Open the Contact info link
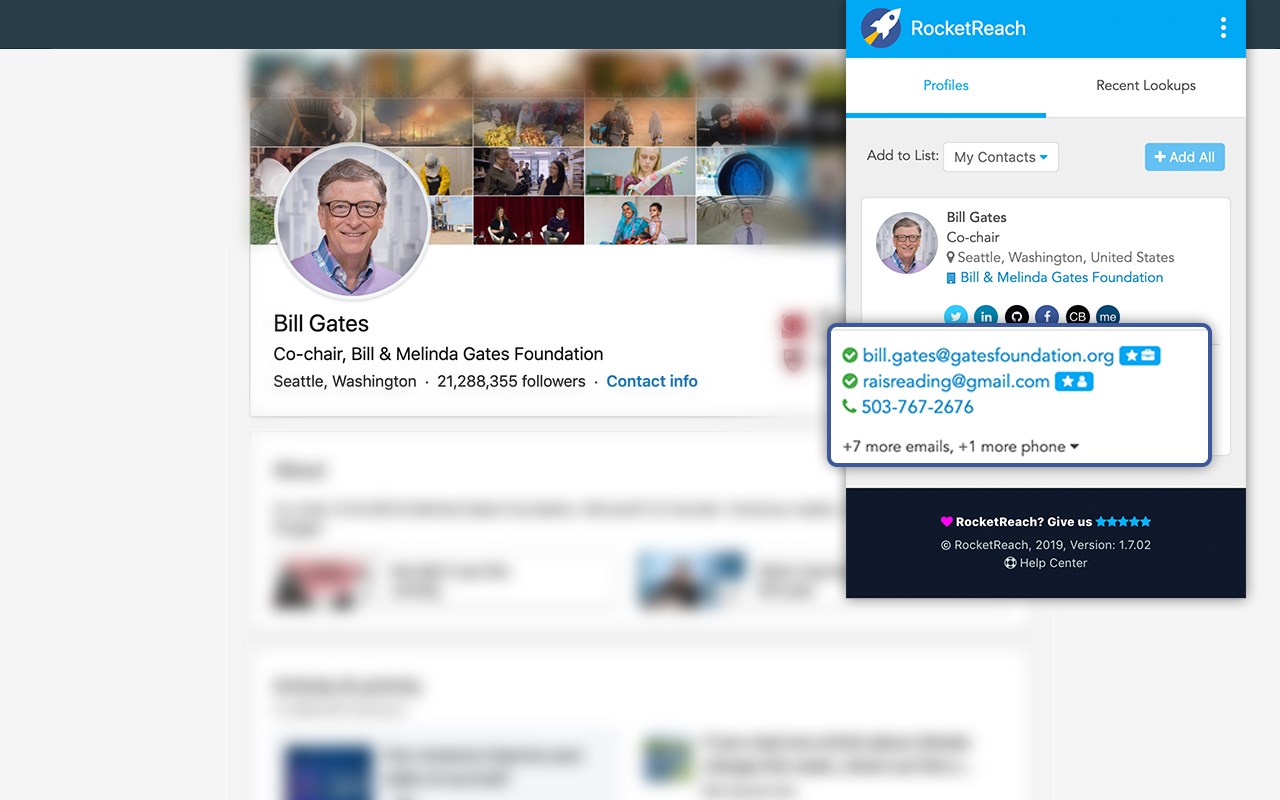The width and height of the screenshot is (1280, 800). click(x=652, y=381)
